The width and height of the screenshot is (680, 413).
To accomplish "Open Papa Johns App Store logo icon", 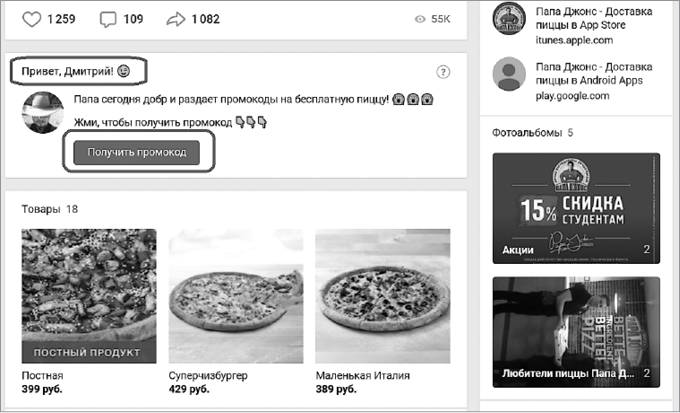I will [509, 19].
